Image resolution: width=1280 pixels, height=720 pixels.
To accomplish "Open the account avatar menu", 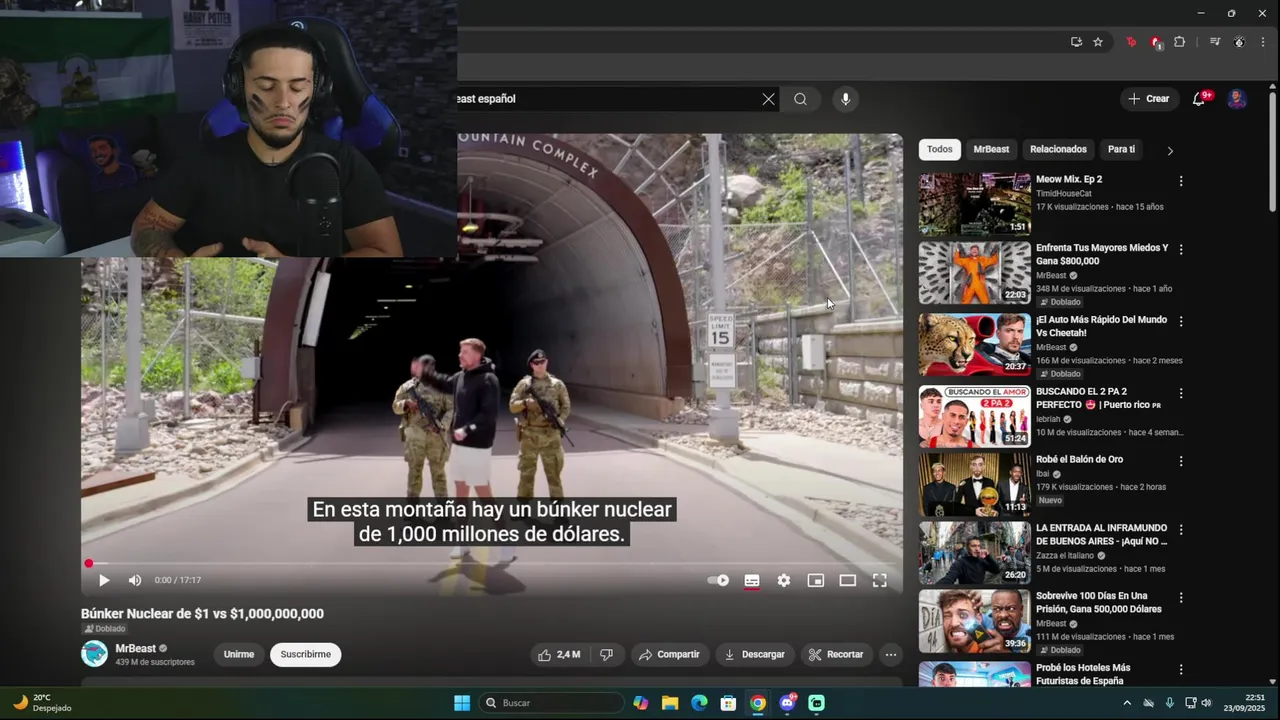I will (x=1237, y=99).
